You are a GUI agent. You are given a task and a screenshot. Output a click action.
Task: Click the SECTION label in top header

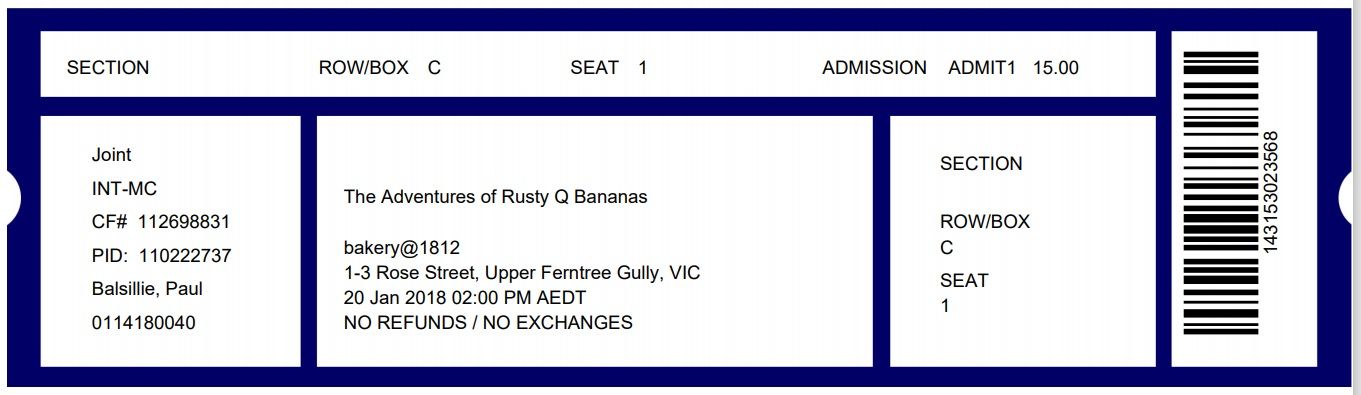[x=108, y=68]
